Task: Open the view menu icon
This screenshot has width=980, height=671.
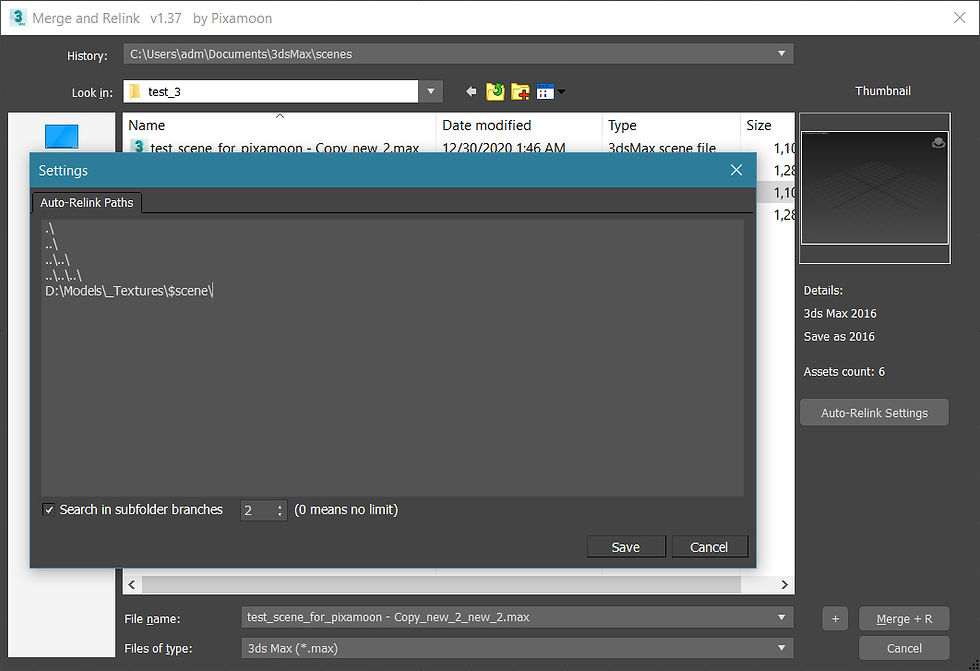Action: [x=551, y=92]
